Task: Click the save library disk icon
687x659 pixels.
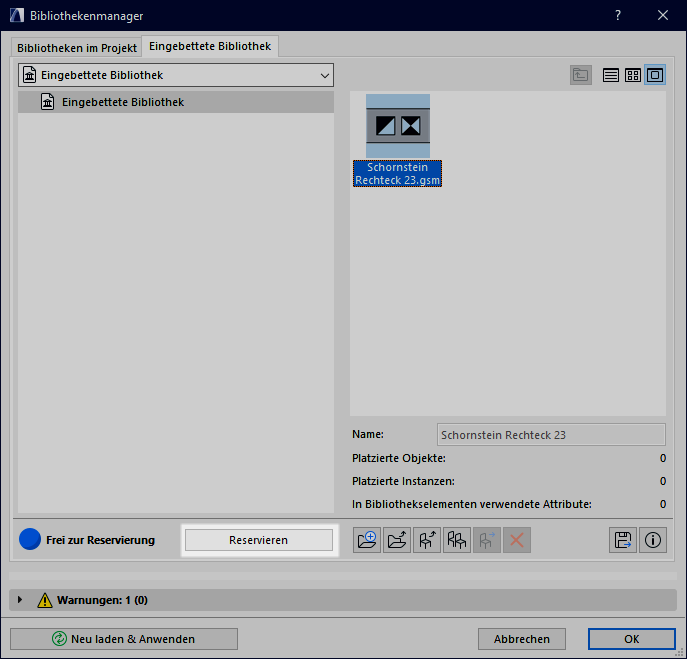Action: (x=623, y=540)
